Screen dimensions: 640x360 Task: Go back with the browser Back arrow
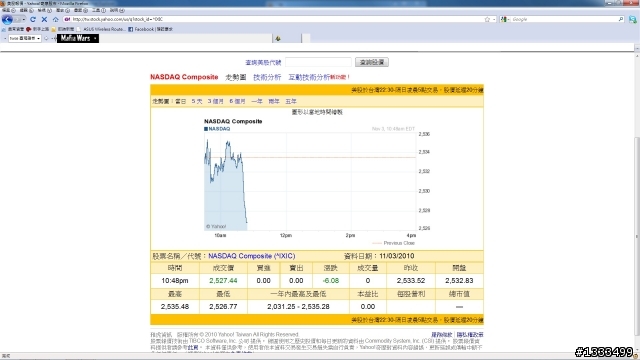7,19
